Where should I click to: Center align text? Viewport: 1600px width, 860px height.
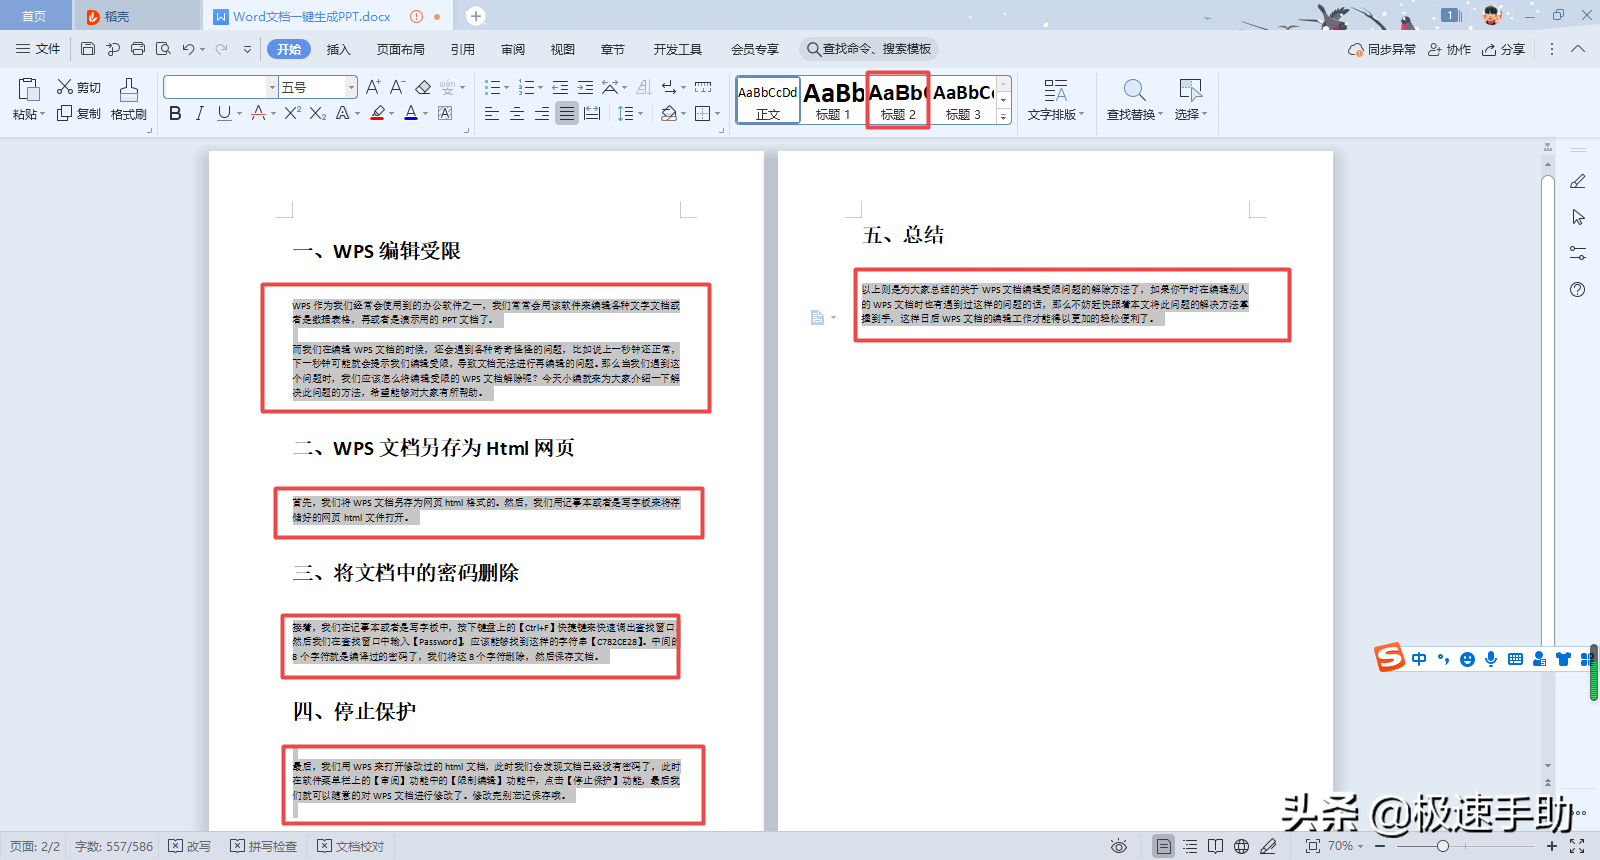(x=517, y=113)
